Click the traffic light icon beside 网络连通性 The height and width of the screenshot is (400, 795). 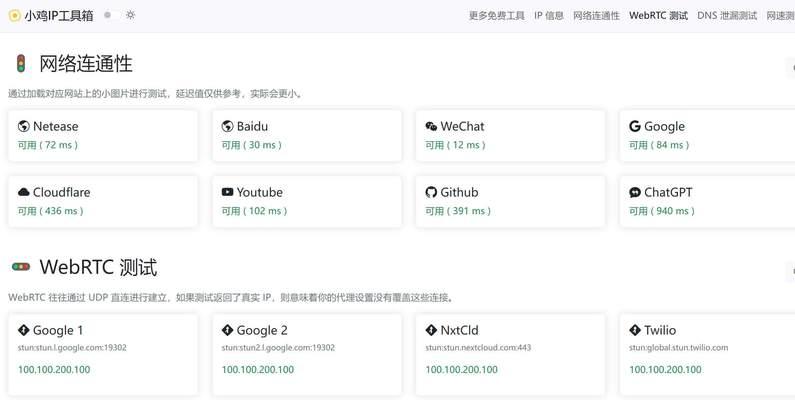(x=21, y=63)
